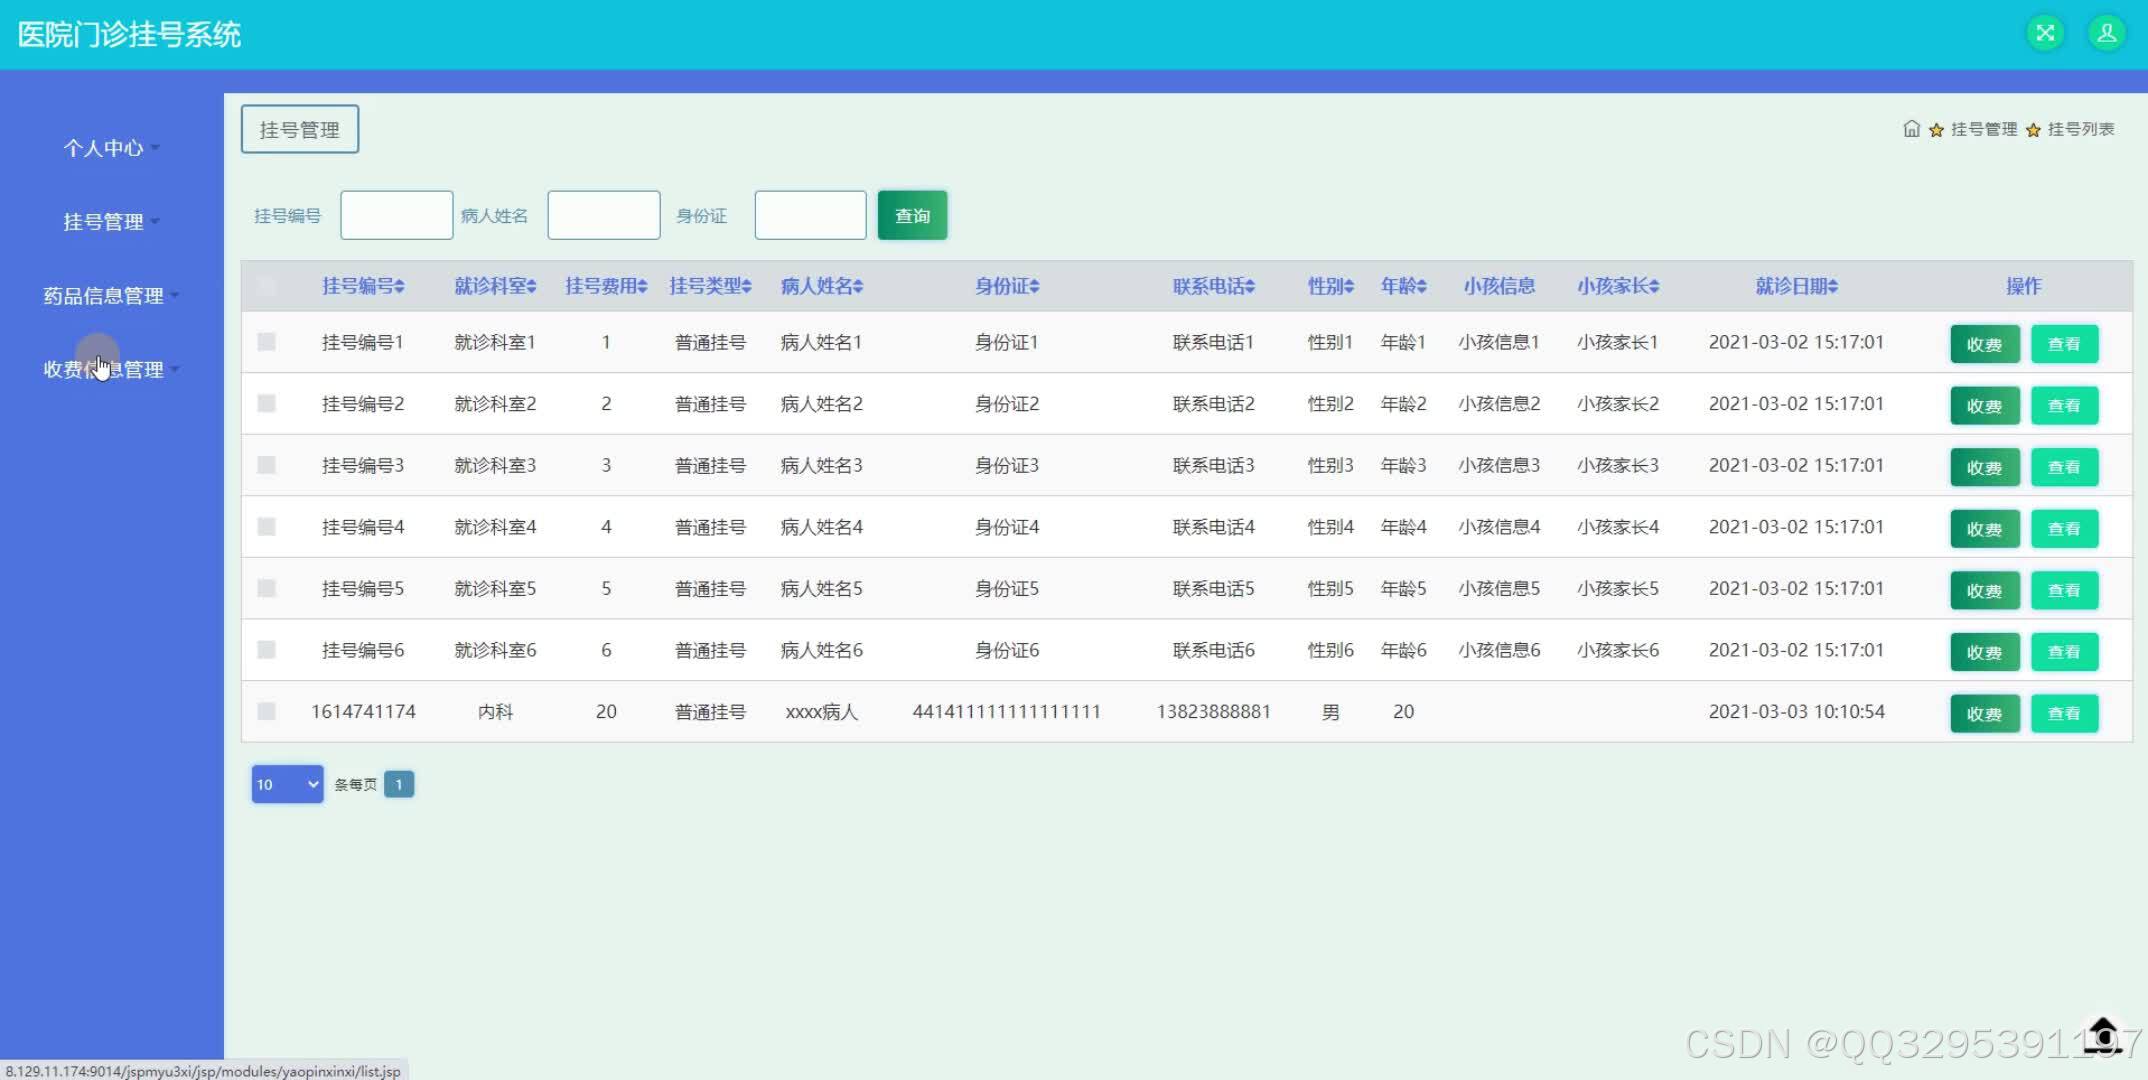Viewport: 2148px width, 1080px height.
Task: Check the row for 挂号编号4
Action: 266,526
